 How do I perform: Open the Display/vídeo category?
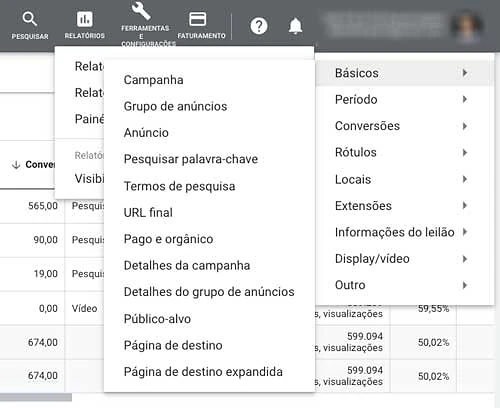click(x=405, y=259)
